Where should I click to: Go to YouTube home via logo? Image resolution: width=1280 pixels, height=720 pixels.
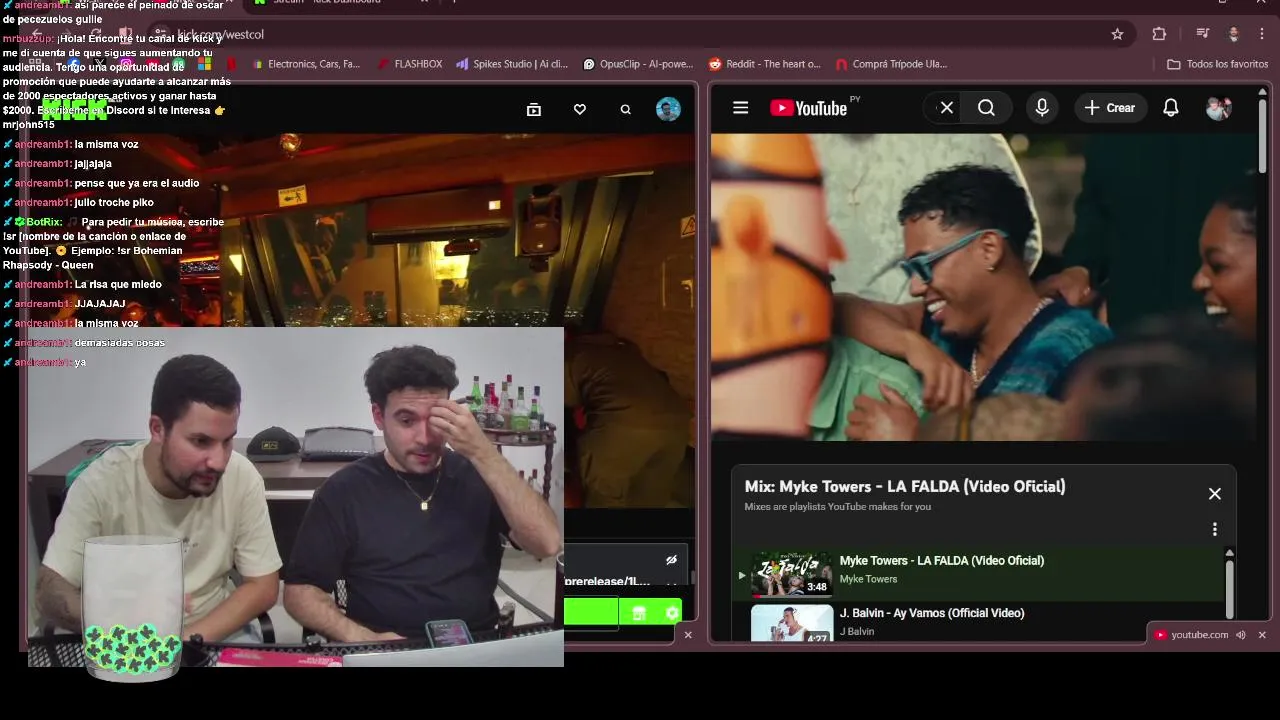[x=808, y=108]
